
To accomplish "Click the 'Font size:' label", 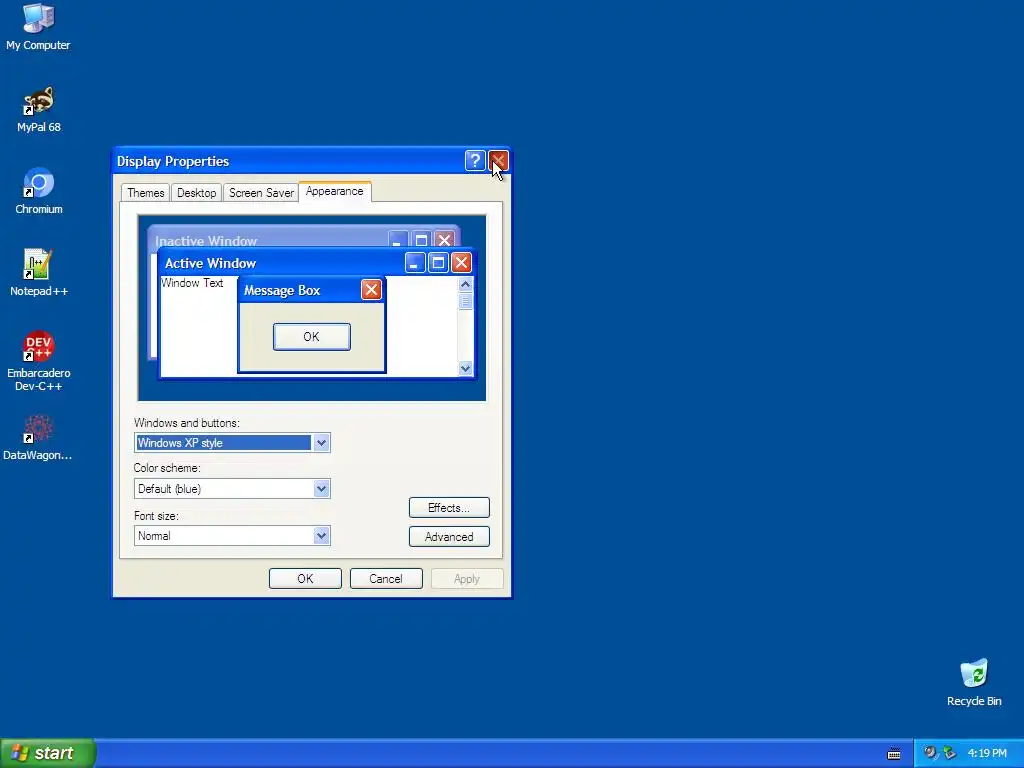I will (156, 516).
